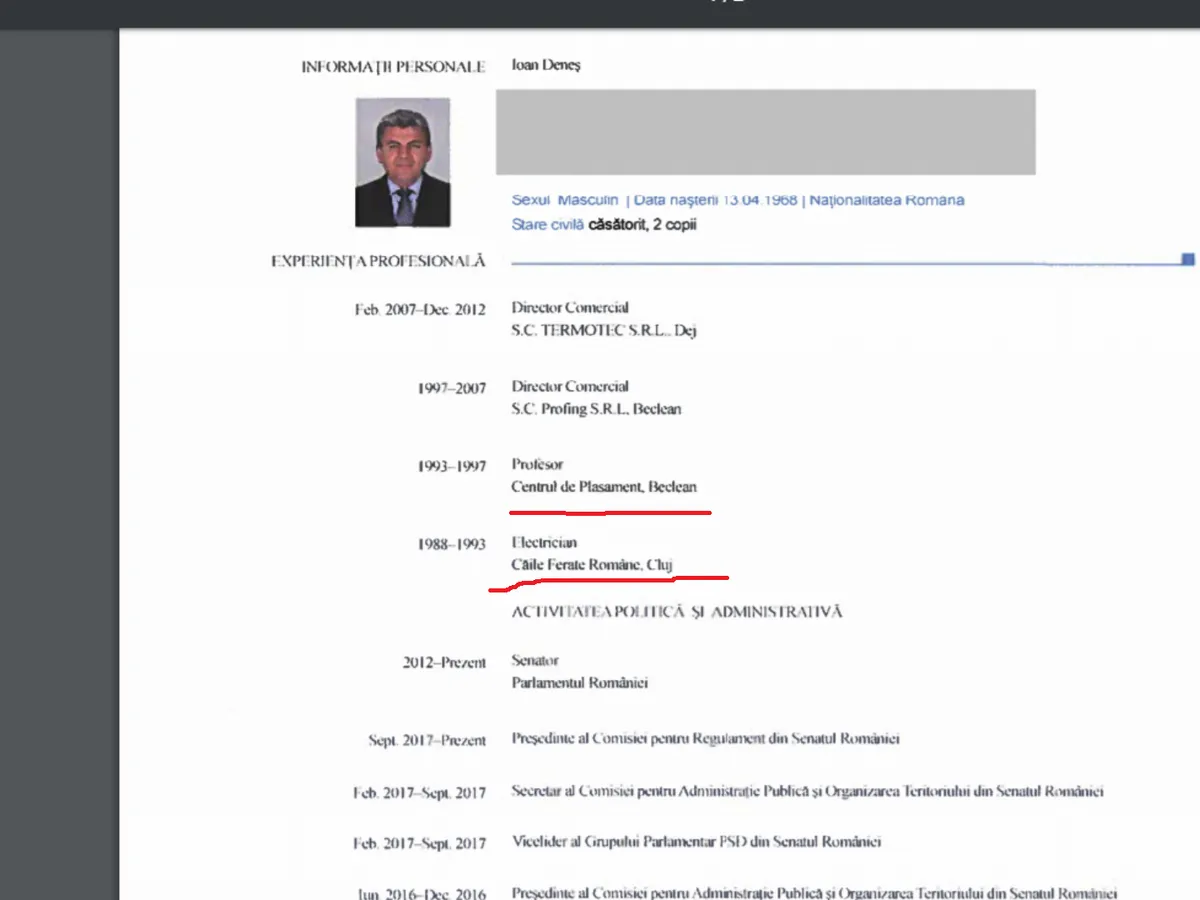The image size is (1200, 900).
Task: Click the Senator position text
Action: coord(535,661)
